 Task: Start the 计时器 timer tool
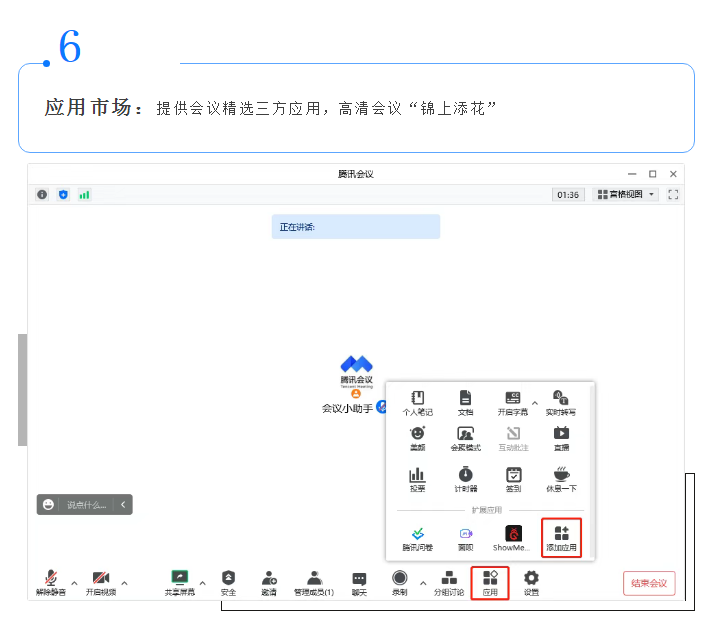click(465, 479)
